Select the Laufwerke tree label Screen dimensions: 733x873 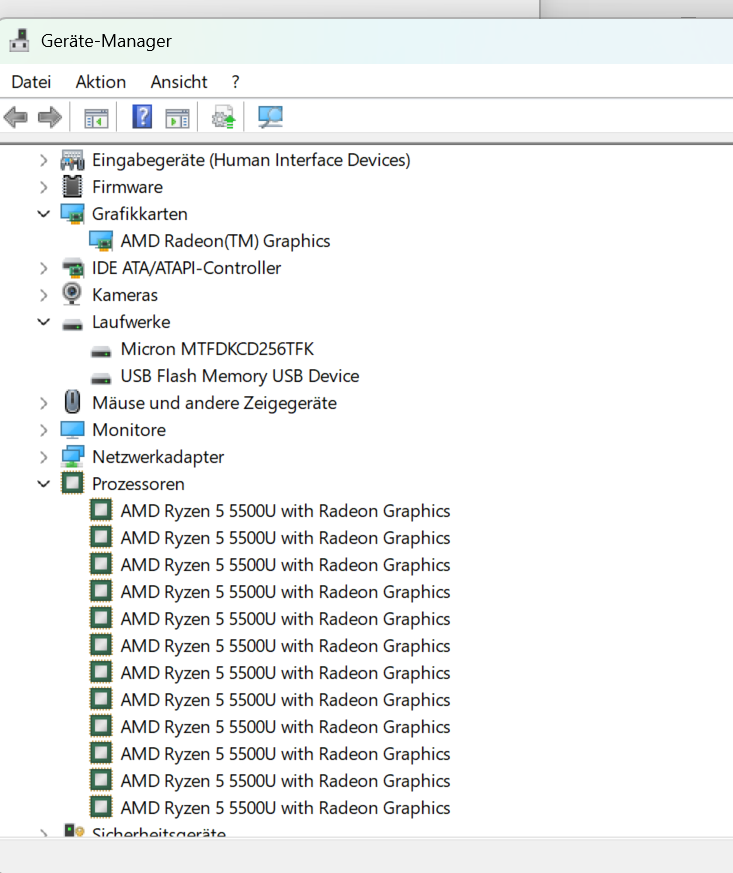click(x=131, y=322)
